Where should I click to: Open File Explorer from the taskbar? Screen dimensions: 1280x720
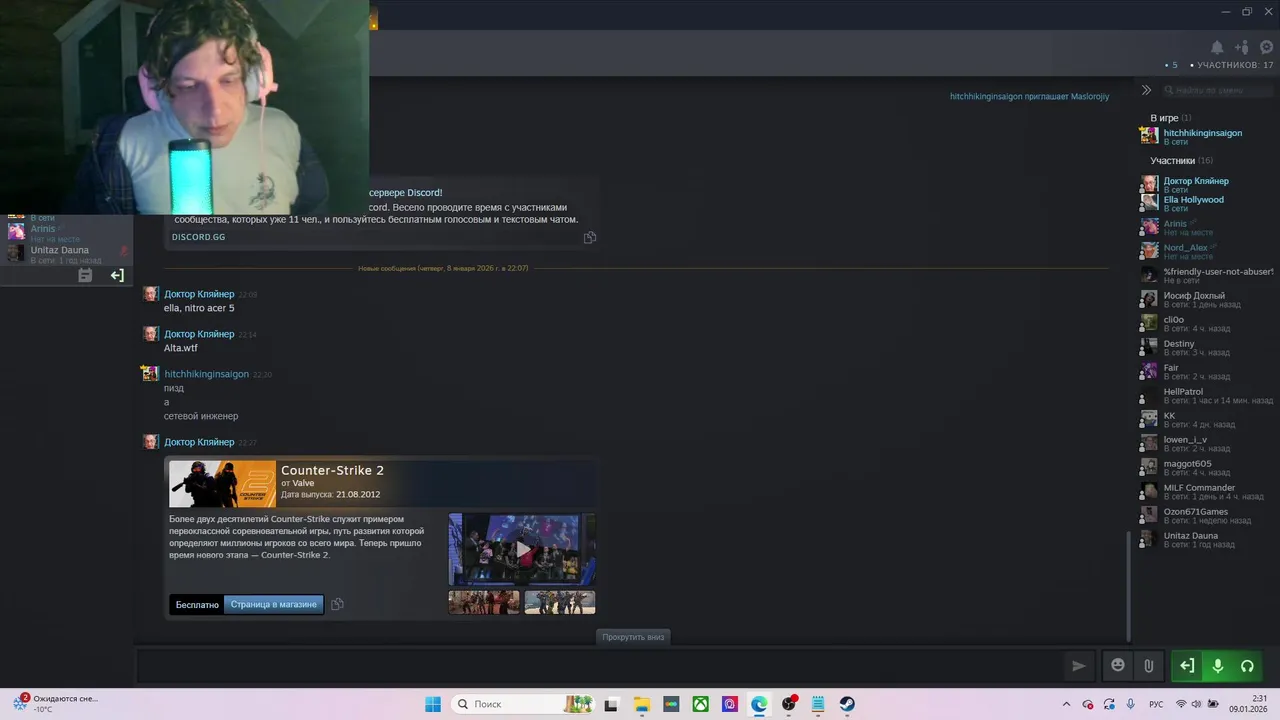point(641,704)
